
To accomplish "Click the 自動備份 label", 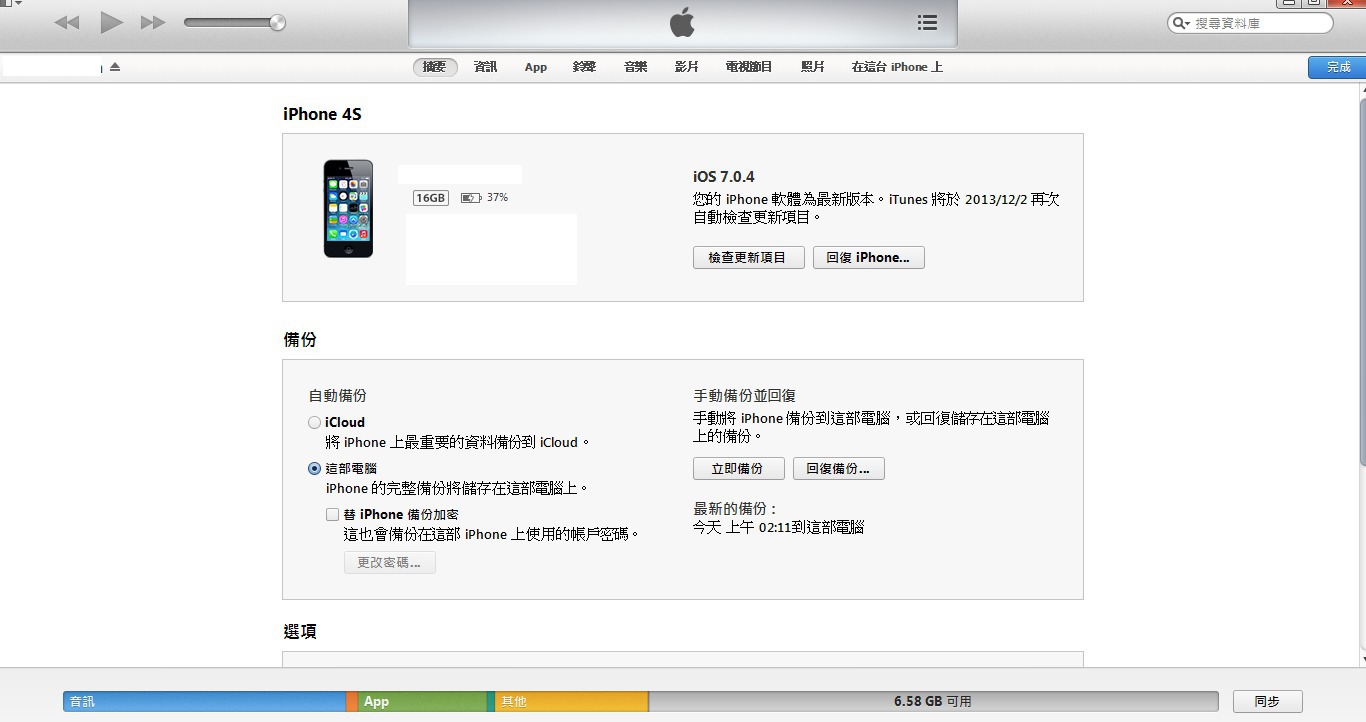I will (338, 396).
